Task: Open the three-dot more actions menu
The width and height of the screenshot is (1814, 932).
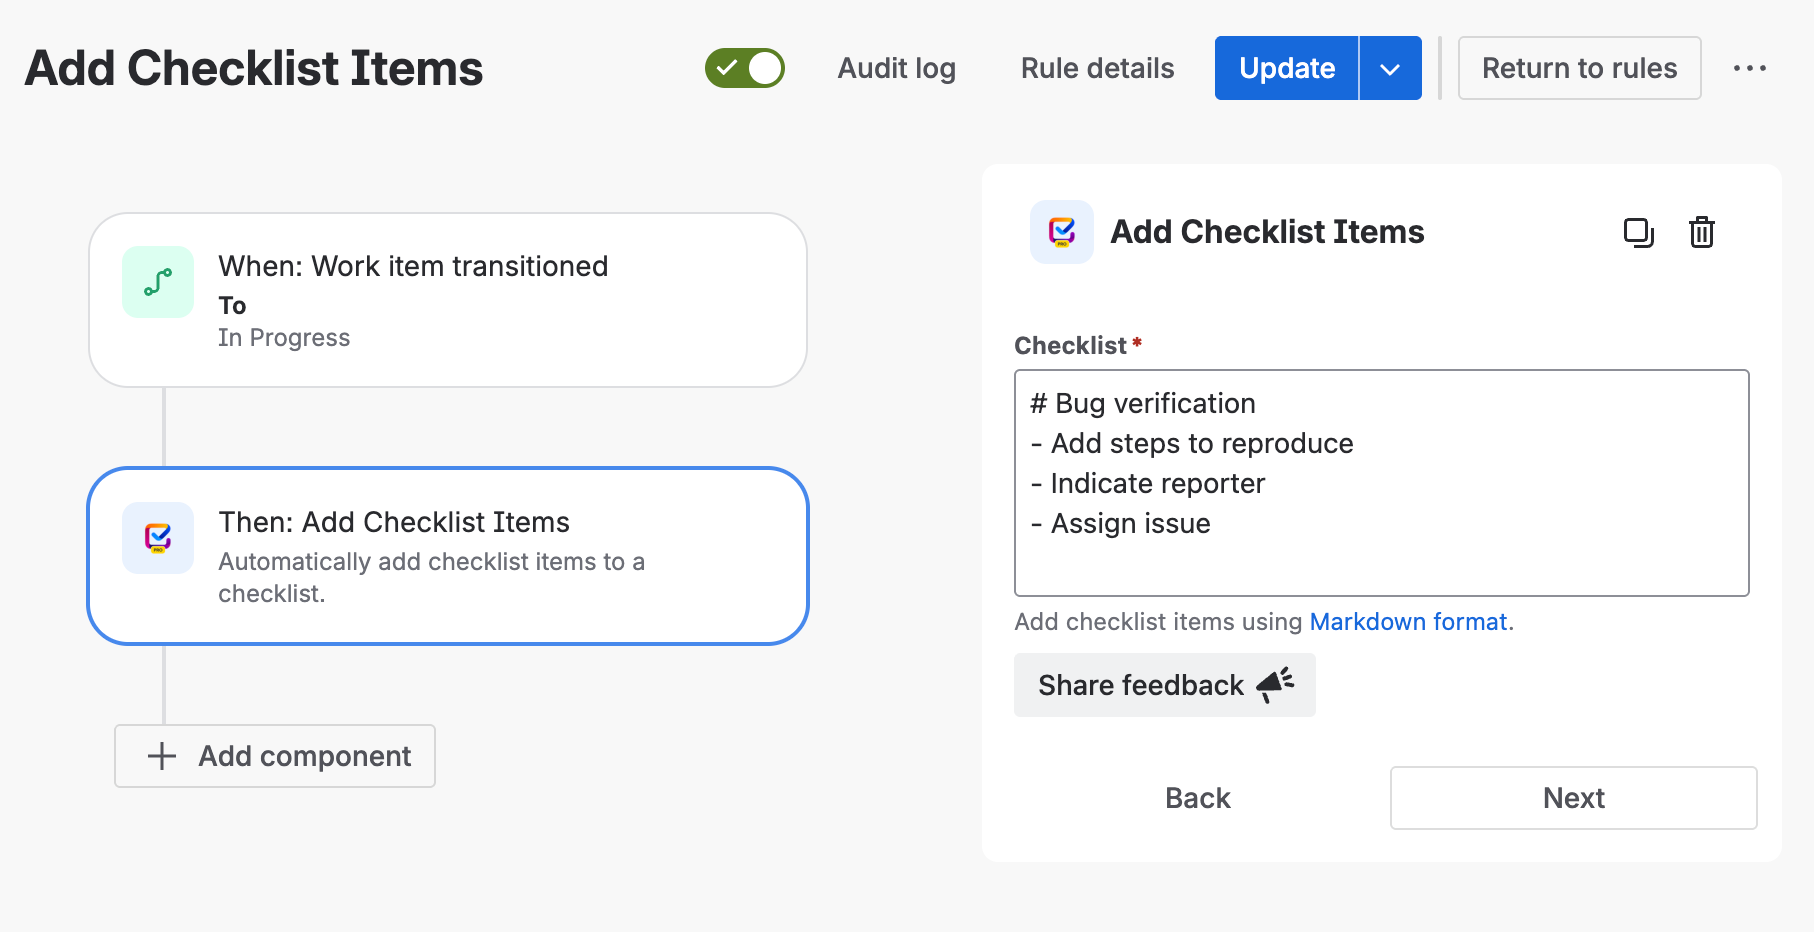Action: pos(1749,68)
